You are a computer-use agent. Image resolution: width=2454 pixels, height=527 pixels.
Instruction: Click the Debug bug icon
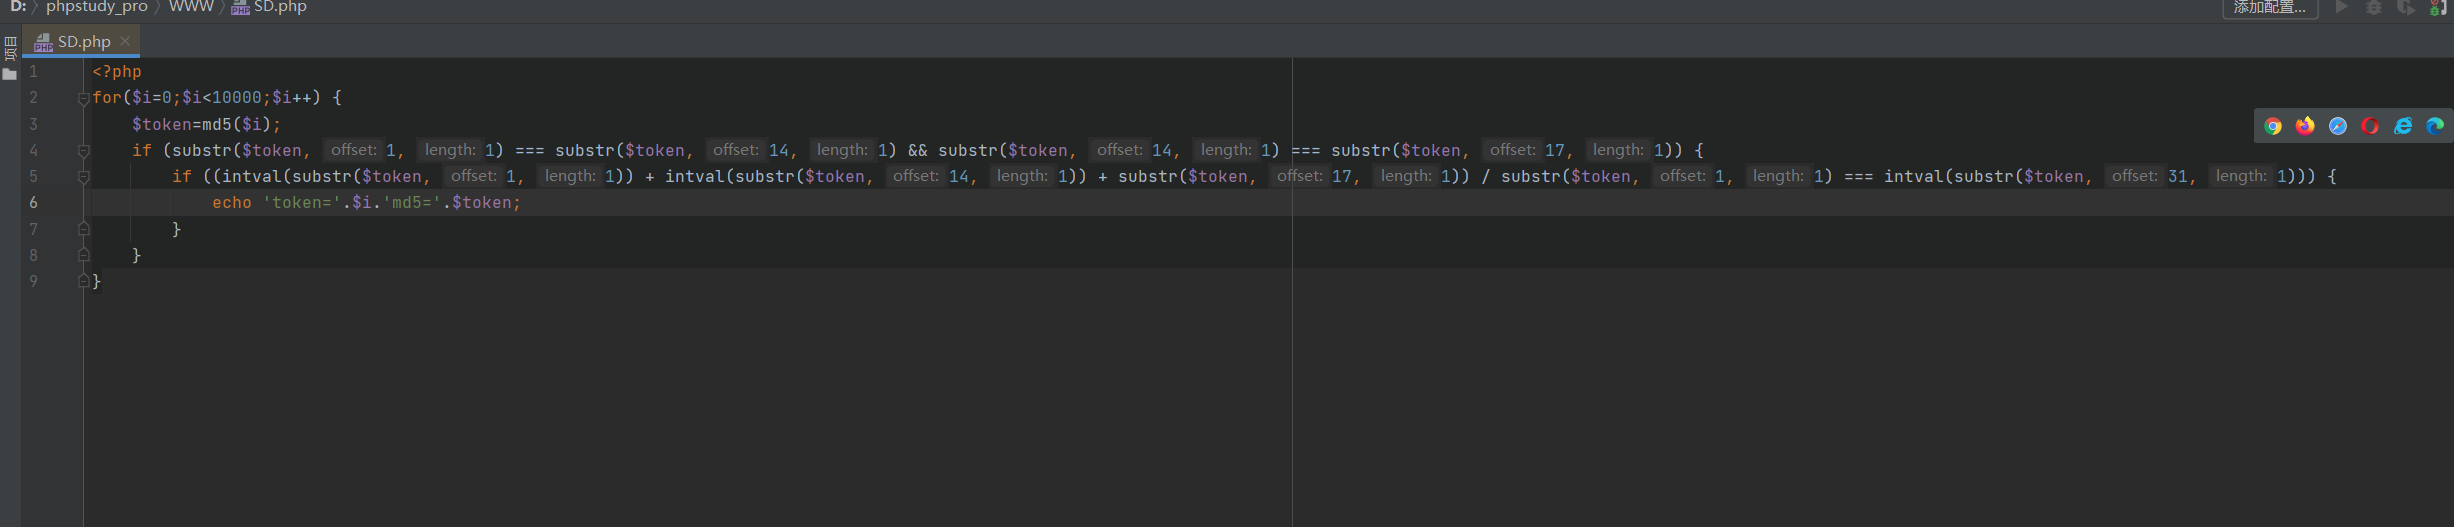pyautogui.click(x=2373, y=7)
